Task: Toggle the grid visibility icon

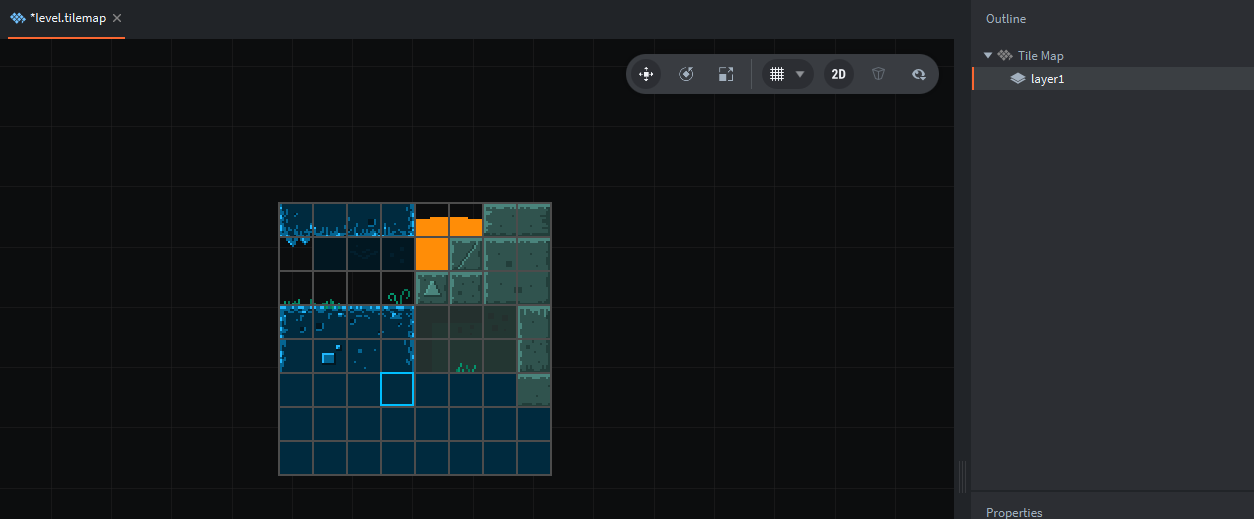Action: [777, 74]
